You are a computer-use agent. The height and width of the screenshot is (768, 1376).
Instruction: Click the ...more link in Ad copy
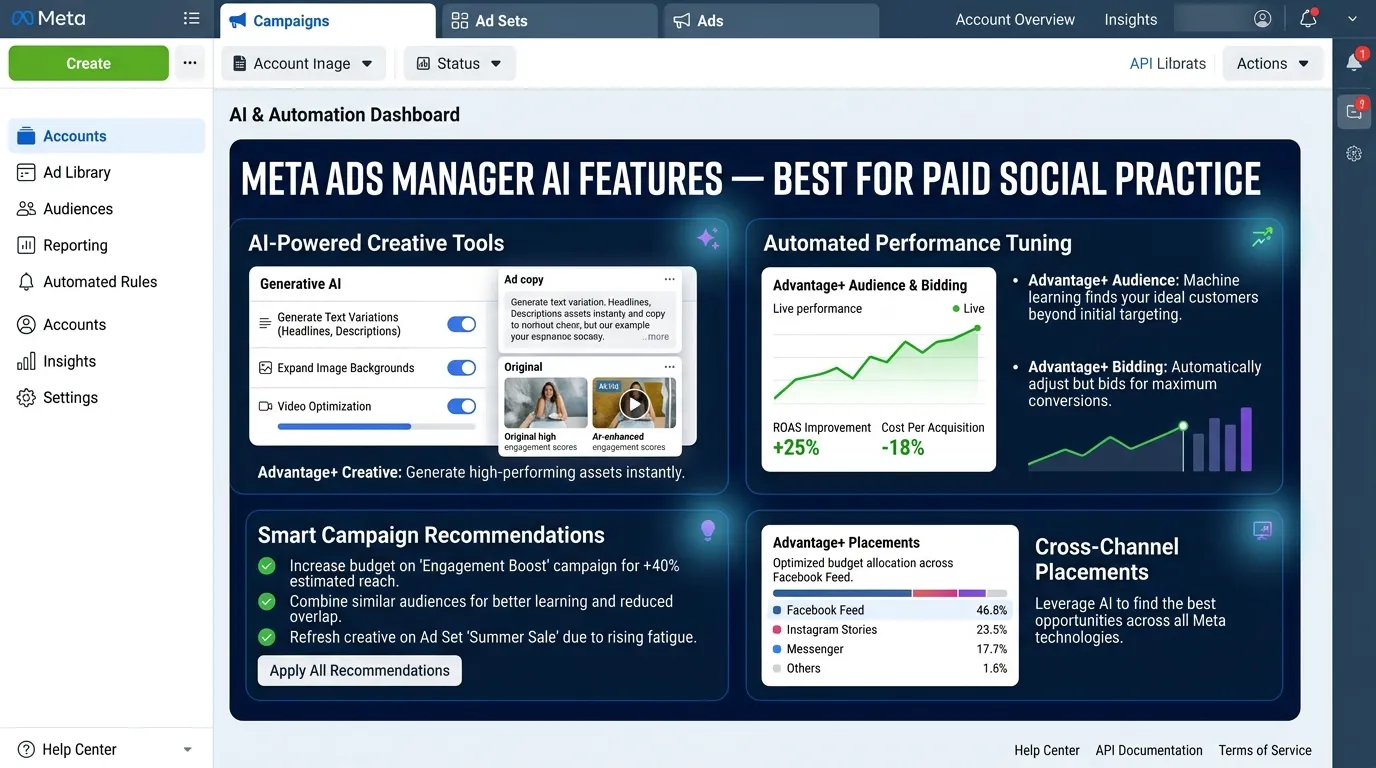(x=657, y=337)
